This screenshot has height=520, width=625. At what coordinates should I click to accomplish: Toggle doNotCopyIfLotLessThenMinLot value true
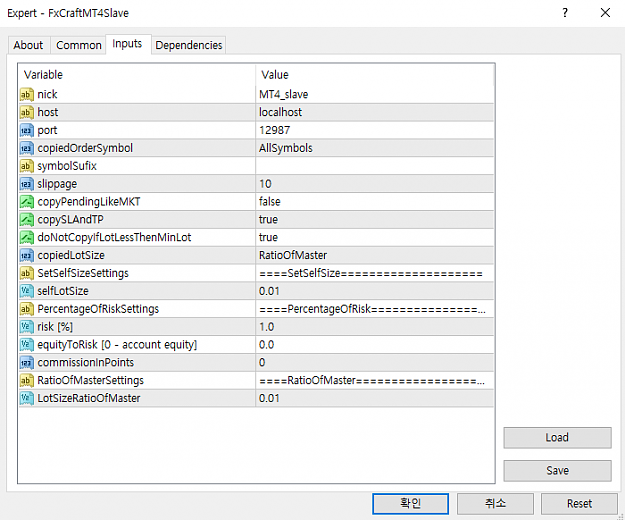(x=374, y=237)
